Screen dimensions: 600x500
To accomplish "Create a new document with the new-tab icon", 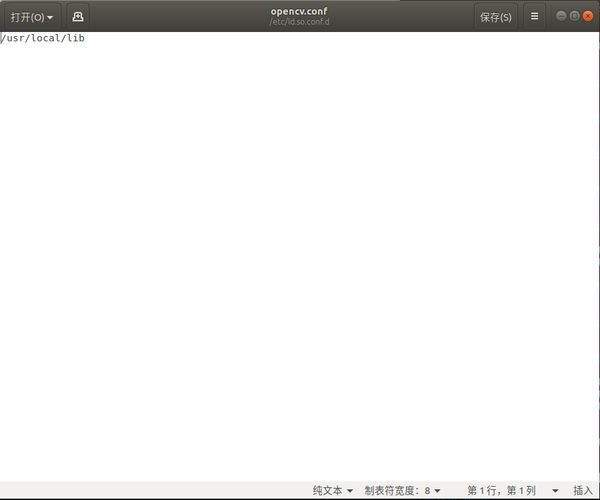I will [x=78, y=16].
